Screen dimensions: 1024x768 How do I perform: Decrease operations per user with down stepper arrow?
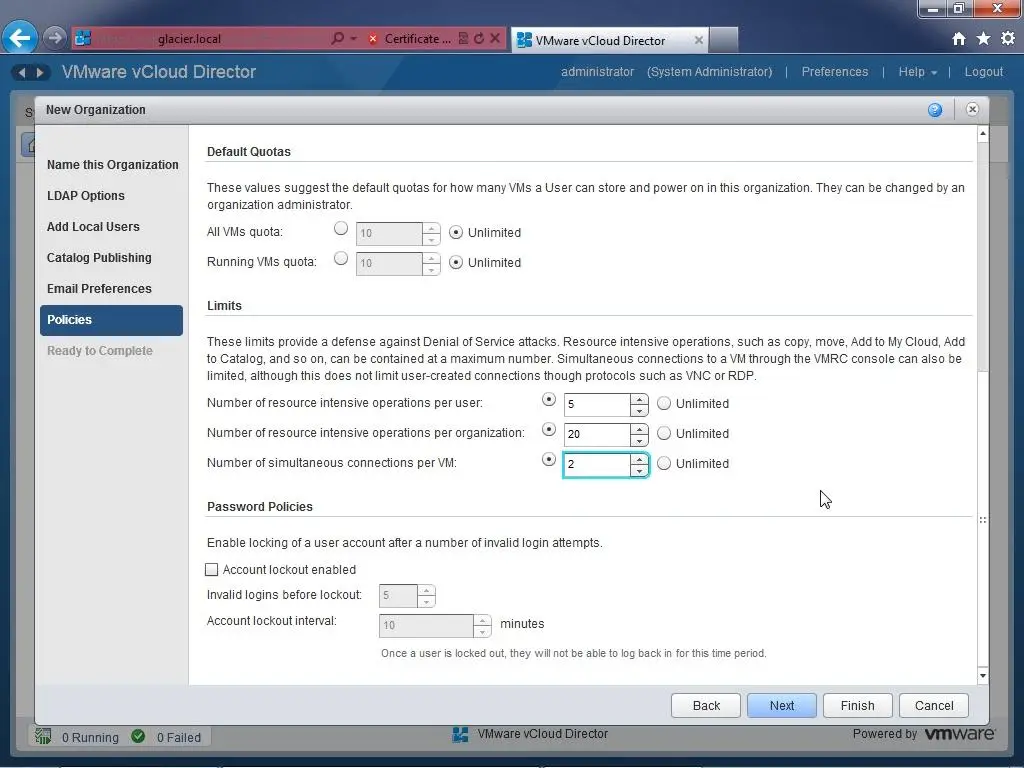[639, 411]
